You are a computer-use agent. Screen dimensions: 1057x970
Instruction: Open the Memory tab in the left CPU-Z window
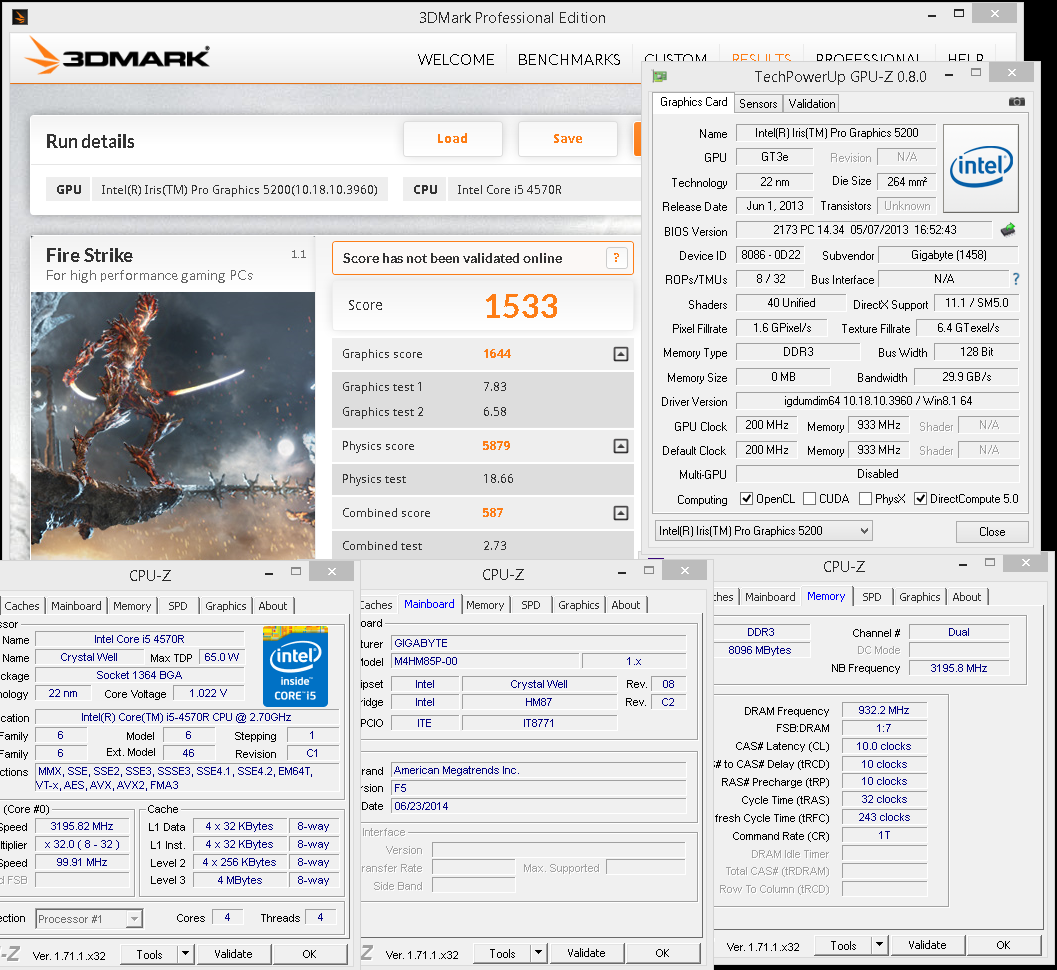tap(132, 606)
